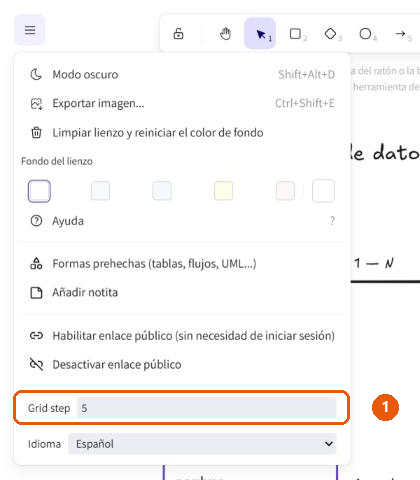
Task: Open Formas prehechas library
Action: coord(182,264)
